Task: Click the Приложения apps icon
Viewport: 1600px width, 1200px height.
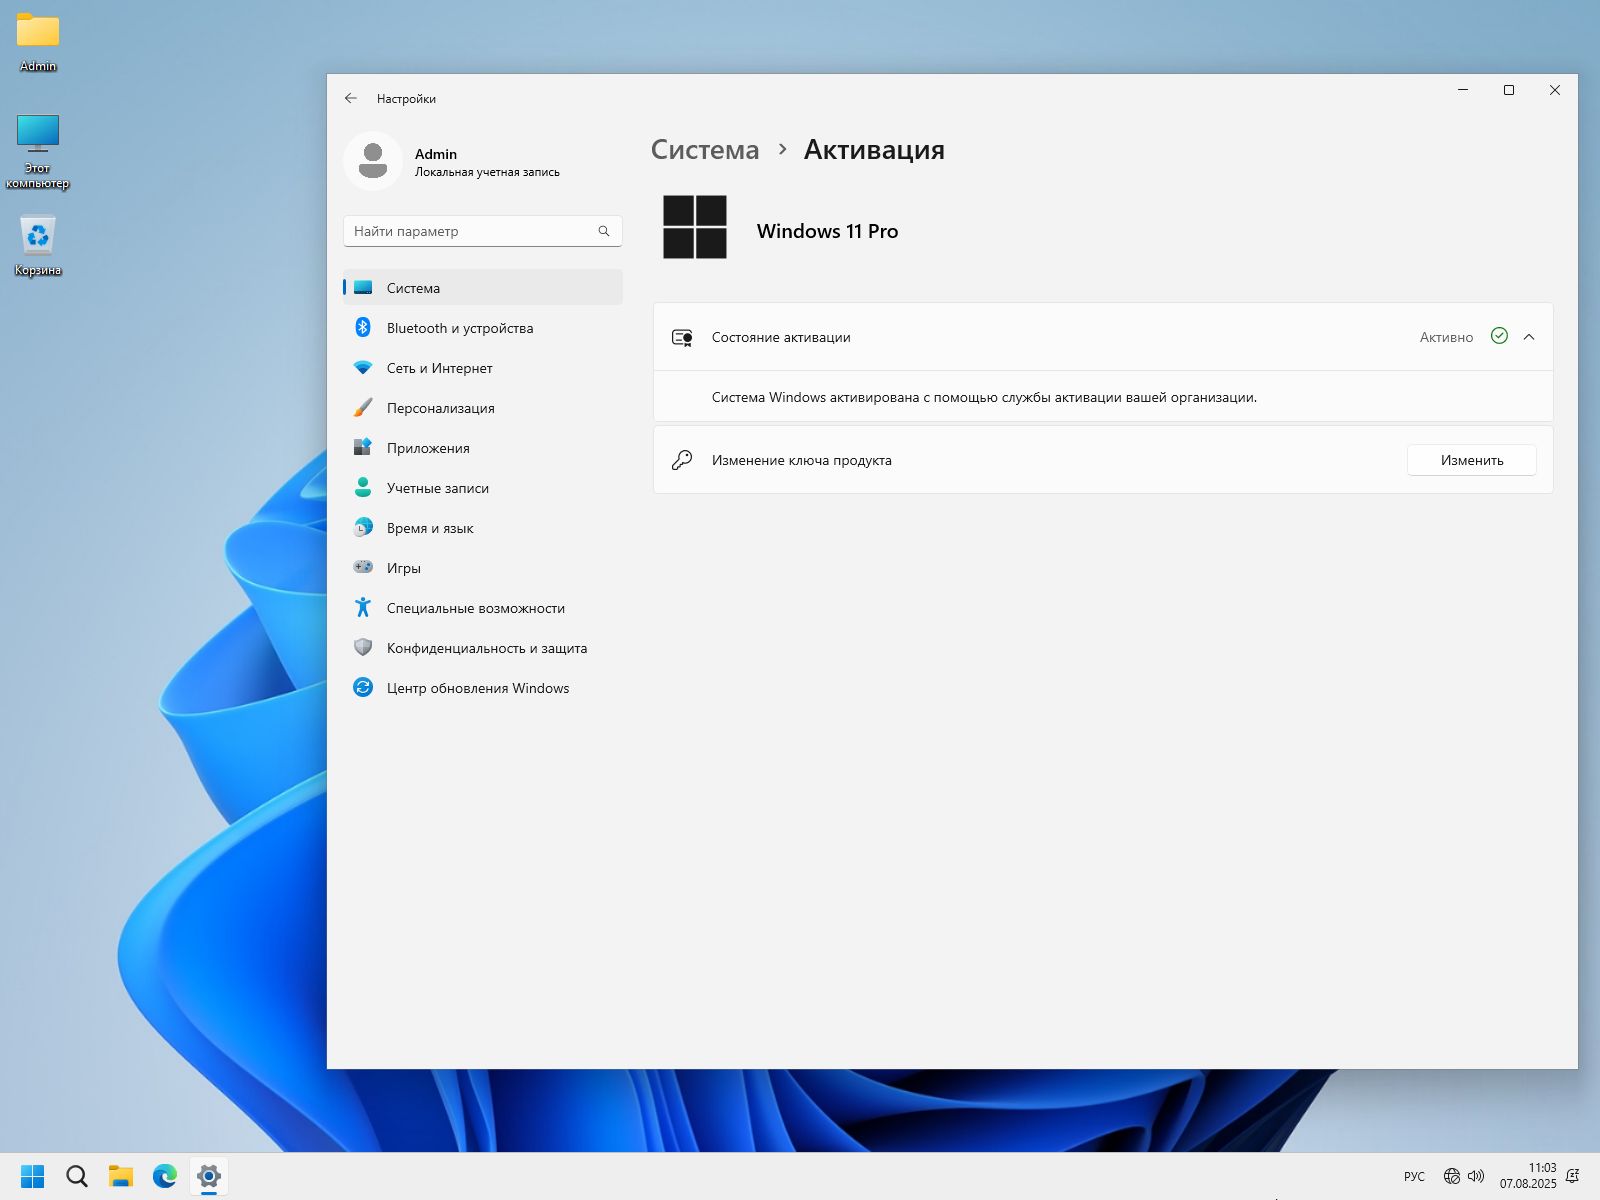Action: click(x=363, y=448)
